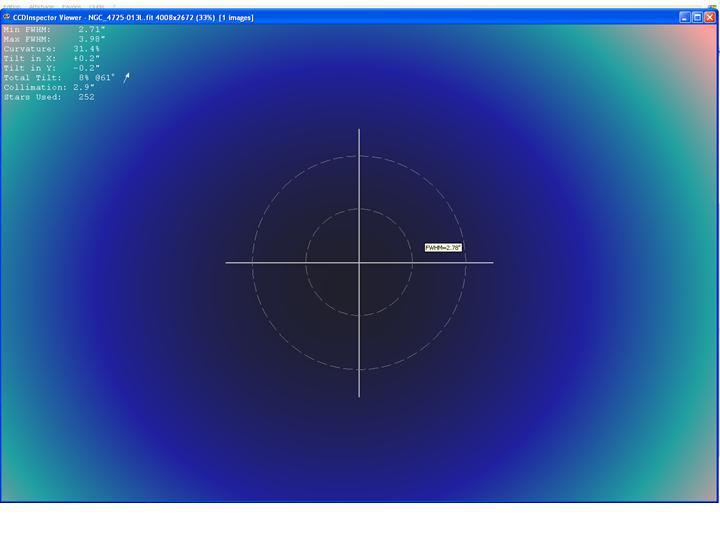The width and height of the screenshot is (720, 540).
Task: Click the Tilt in X +0.2" line
Action: point(52,59)
